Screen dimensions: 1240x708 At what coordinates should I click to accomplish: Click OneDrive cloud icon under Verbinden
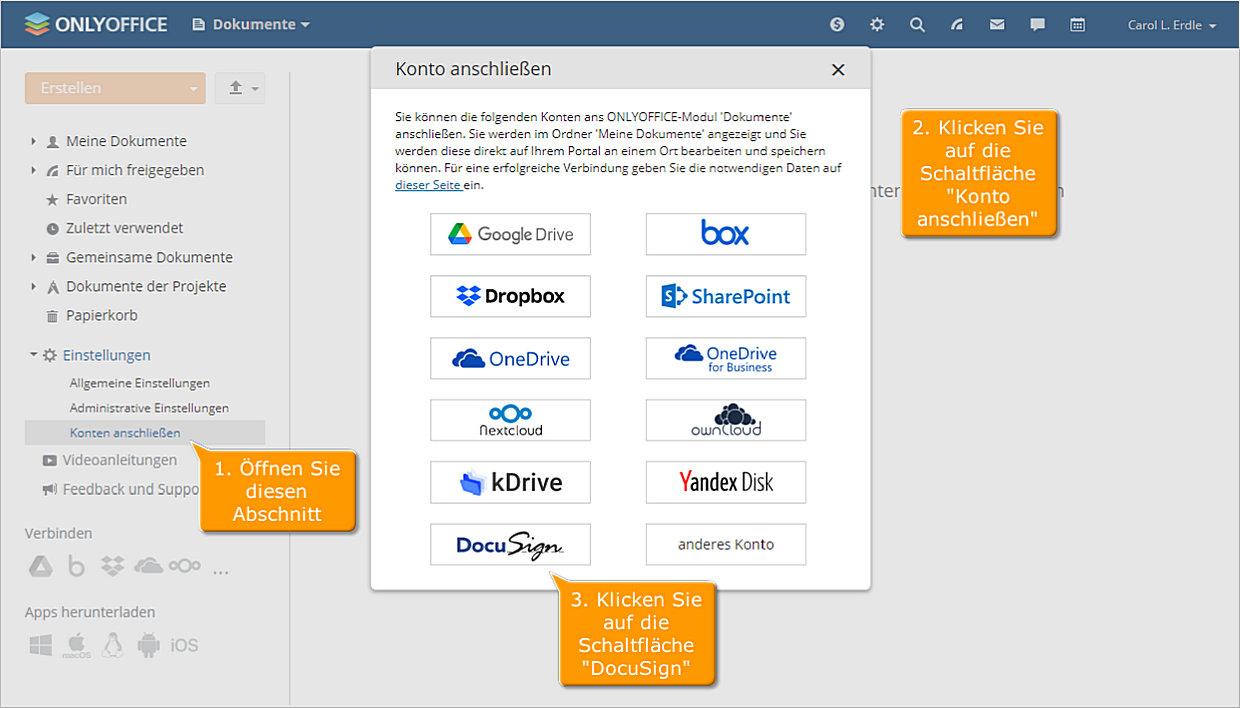[148, 567]
